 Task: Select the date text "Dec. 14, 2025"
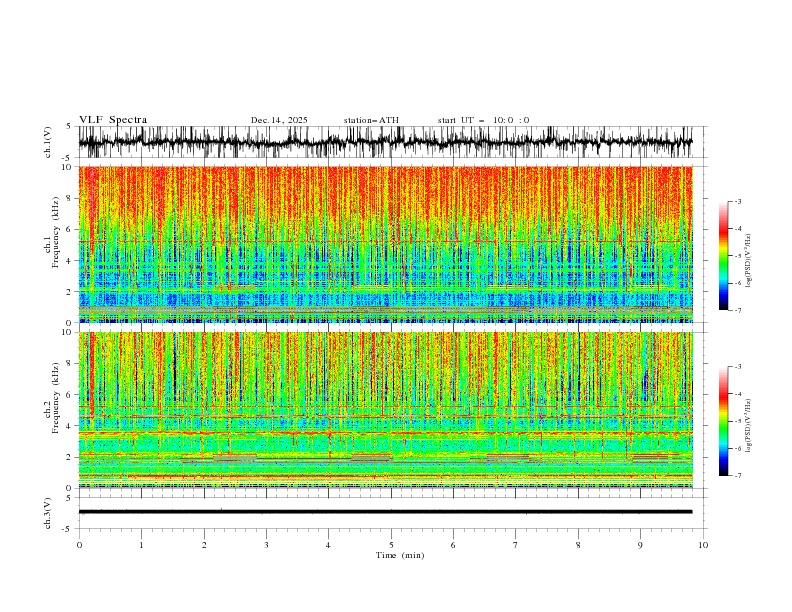pyautogui.click(x=279, y=120)
